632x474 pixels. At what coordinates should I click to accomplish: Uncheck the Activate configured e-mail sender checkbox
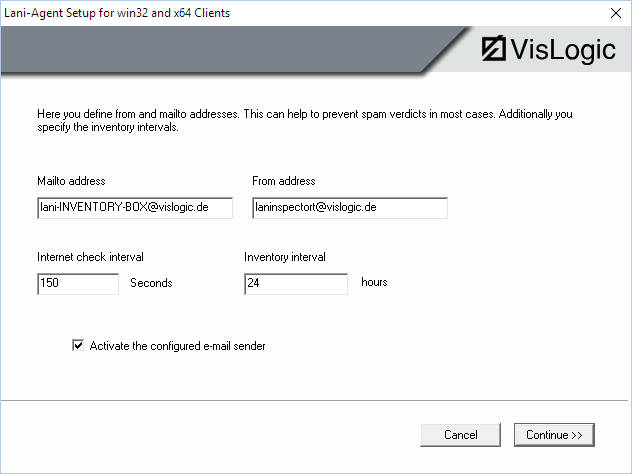[78, 346]
